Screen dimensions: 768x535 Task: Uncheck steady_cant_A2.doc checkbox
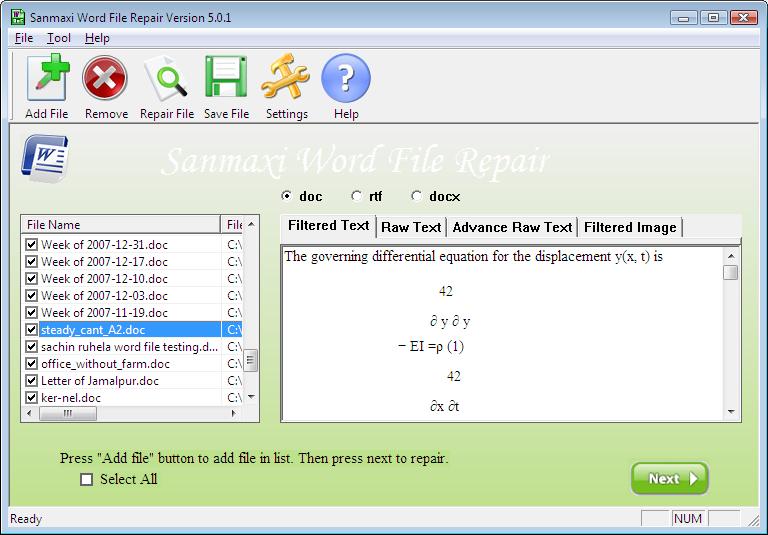[x=31, y=329]
